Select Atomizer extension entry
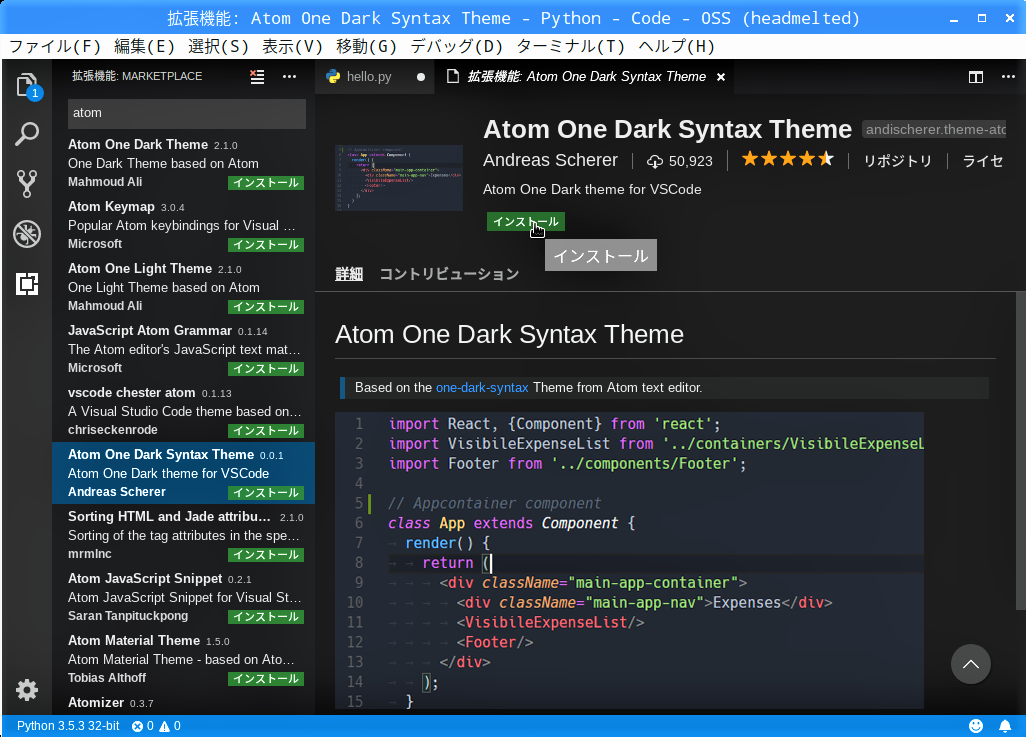The height and width of the screenshot is (737, 1026). click(x=183, y=703)
